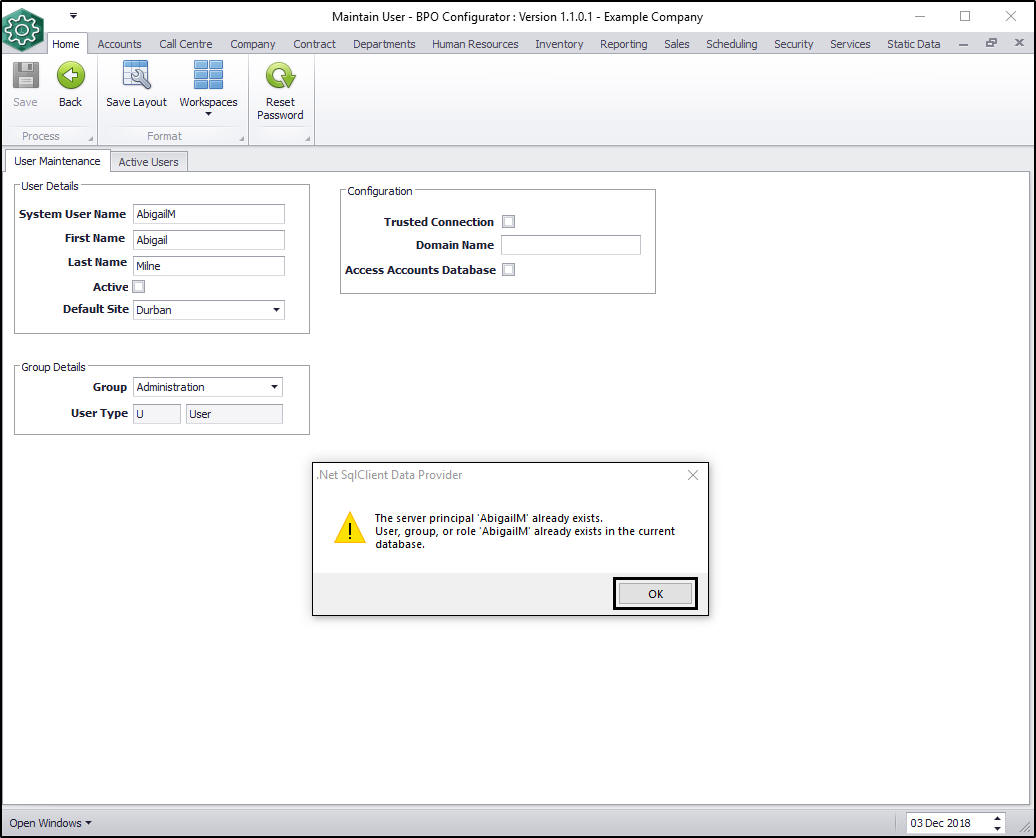Click OK in the error dialog
1036x838 pixels.
coord(655,593)
